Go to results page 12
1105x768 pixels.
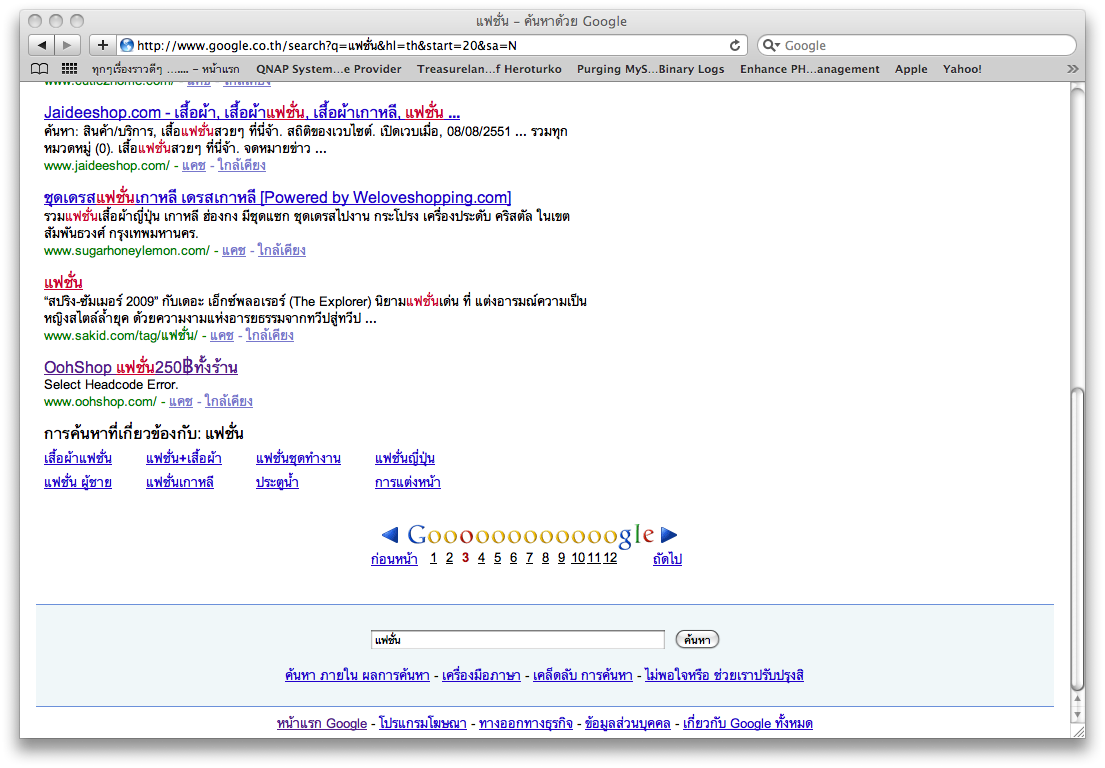point(610,558)
